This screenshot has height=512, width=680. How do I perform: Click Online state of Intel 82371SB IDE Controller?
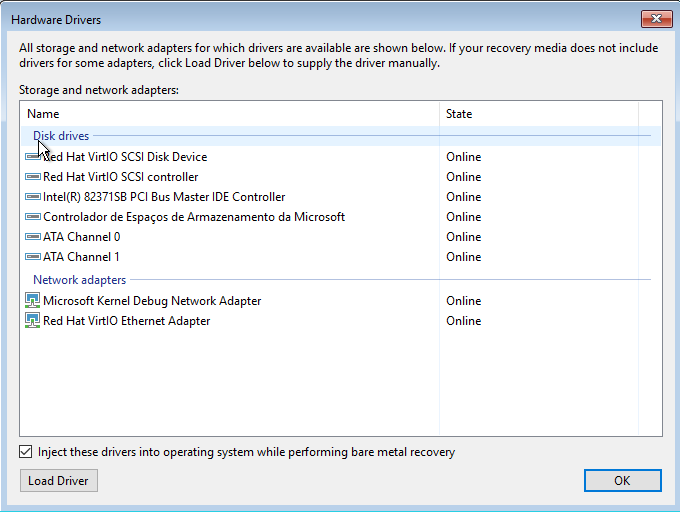tap(464, 196)
